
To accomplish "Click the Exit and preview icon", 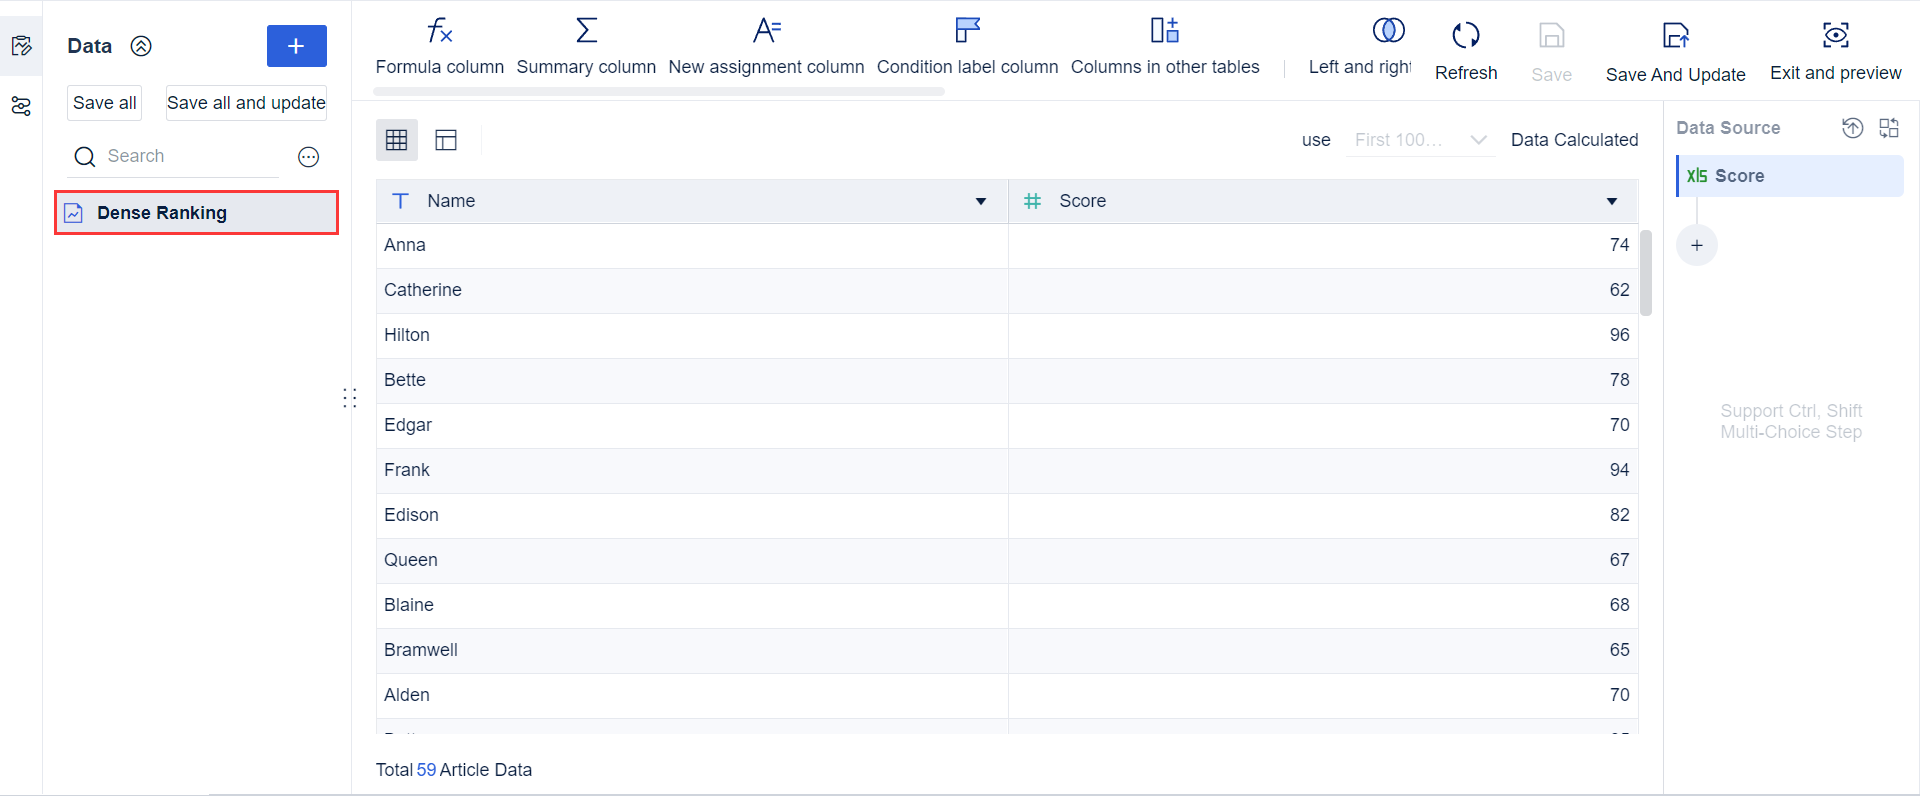I will pyautogui.click(x=1836, y=35).
